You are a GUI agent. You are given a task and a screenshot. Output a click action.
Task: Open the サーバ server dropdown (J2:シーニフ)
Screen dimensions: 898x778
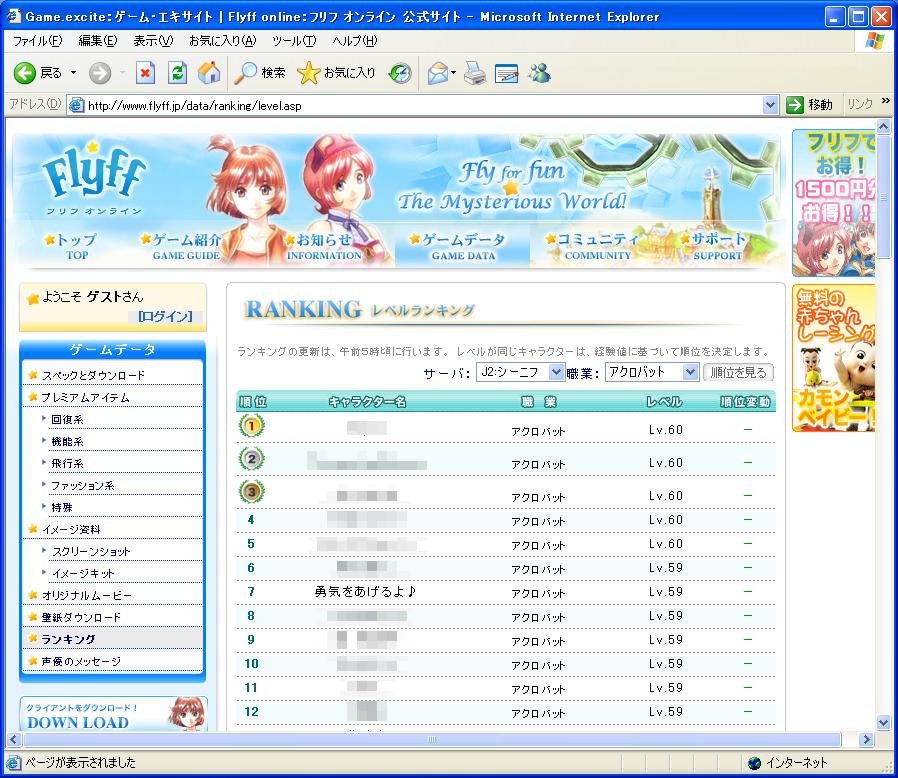point(521,372)
